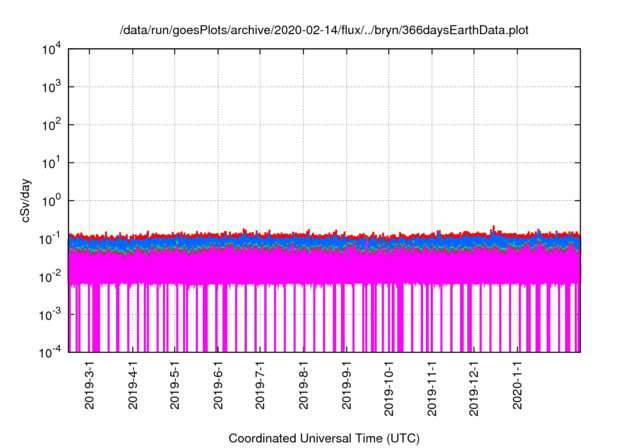The image size is (640, 448).
Task: Click the 2019-4-1 date tick label
Action: [x=133, y=384]
